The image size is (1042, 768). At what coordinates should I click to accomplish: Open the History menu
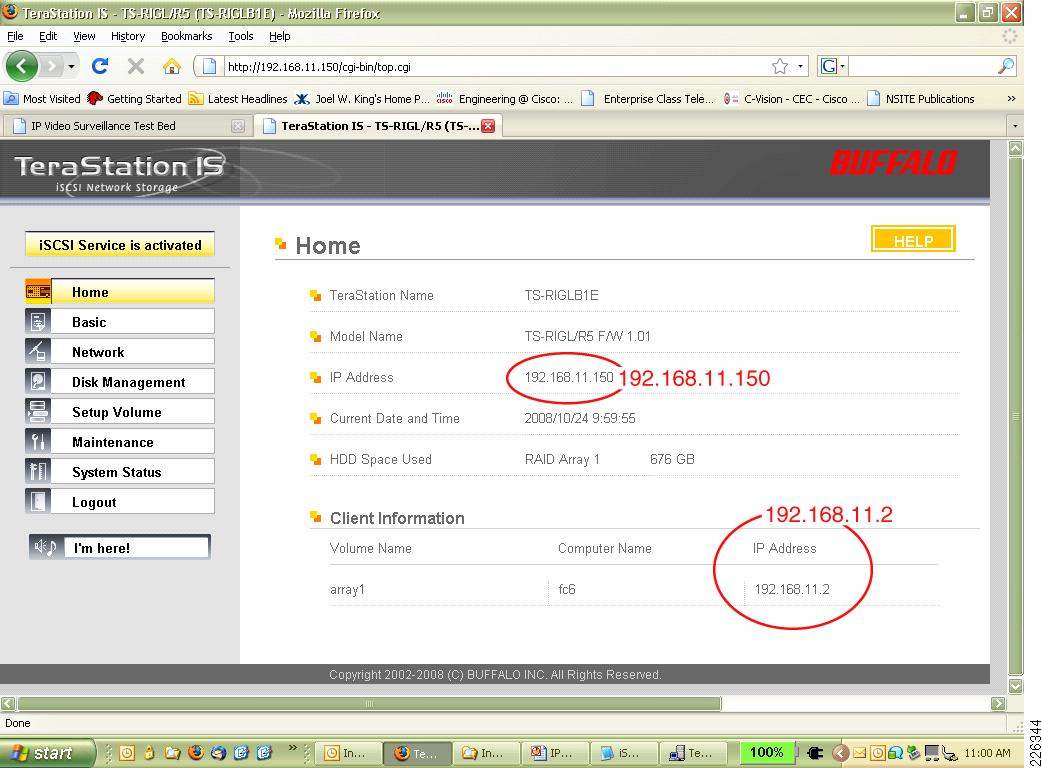tap(128, 36)
